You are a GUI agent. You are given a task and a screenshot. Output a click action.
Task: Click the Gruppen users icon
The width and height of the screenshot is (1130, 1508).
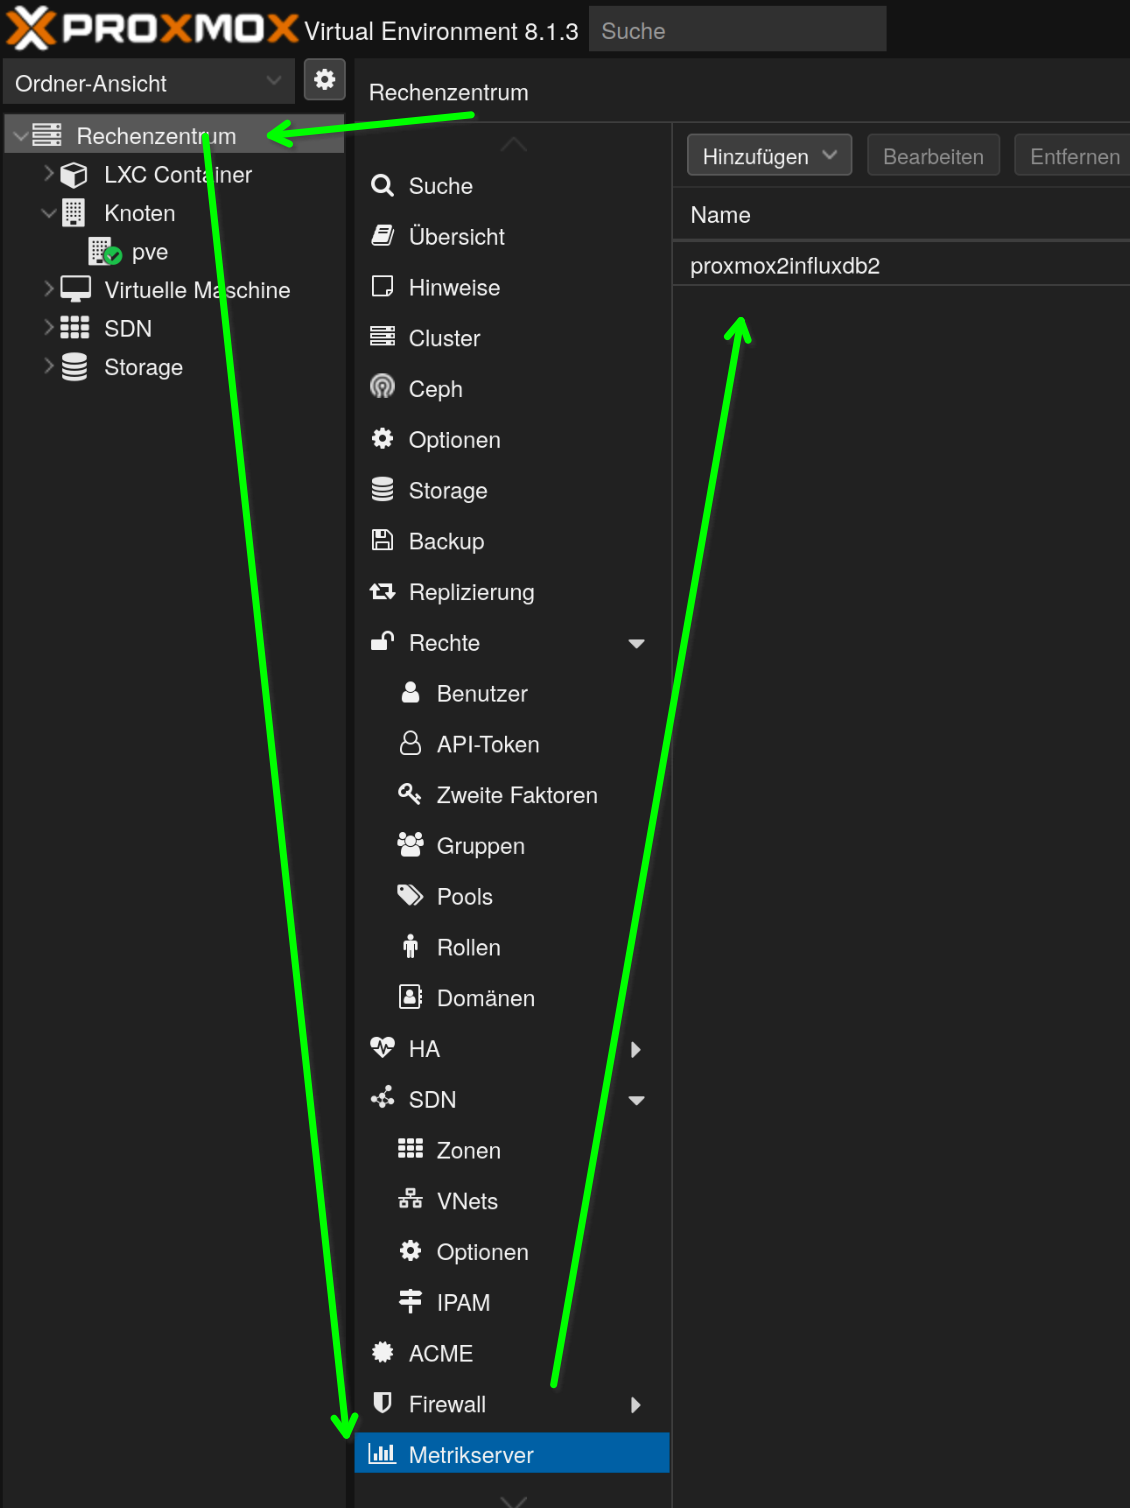point(410,845)
